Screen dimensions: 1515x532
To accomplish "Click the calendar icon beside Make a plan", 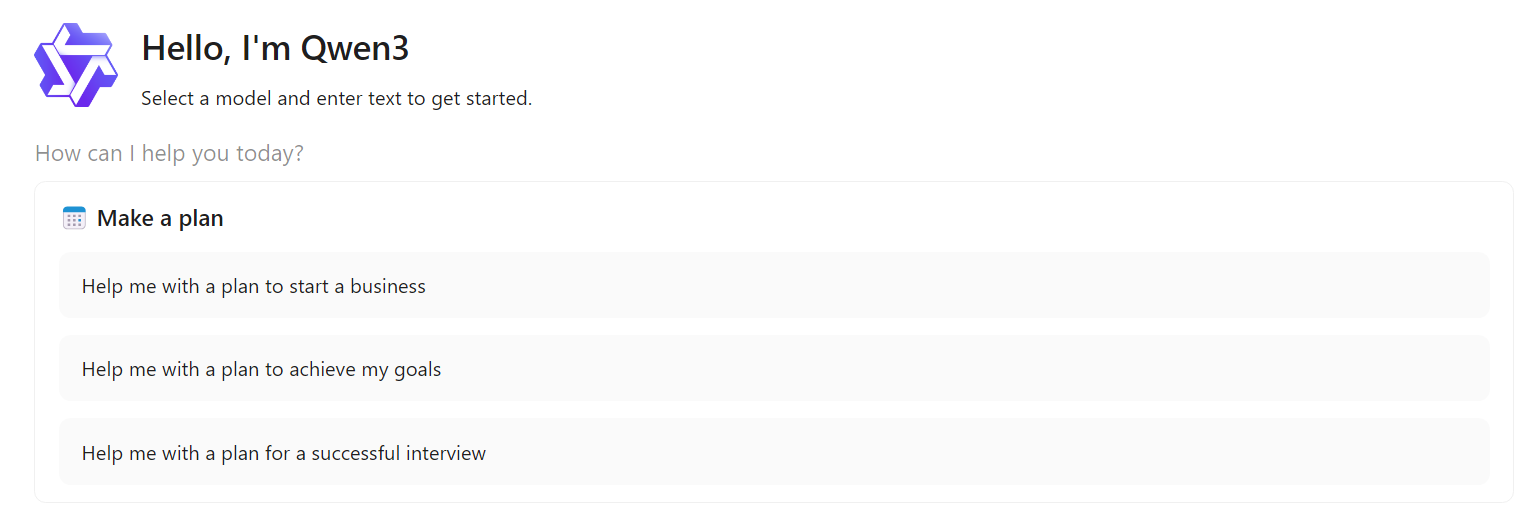I will click(74, 218).
